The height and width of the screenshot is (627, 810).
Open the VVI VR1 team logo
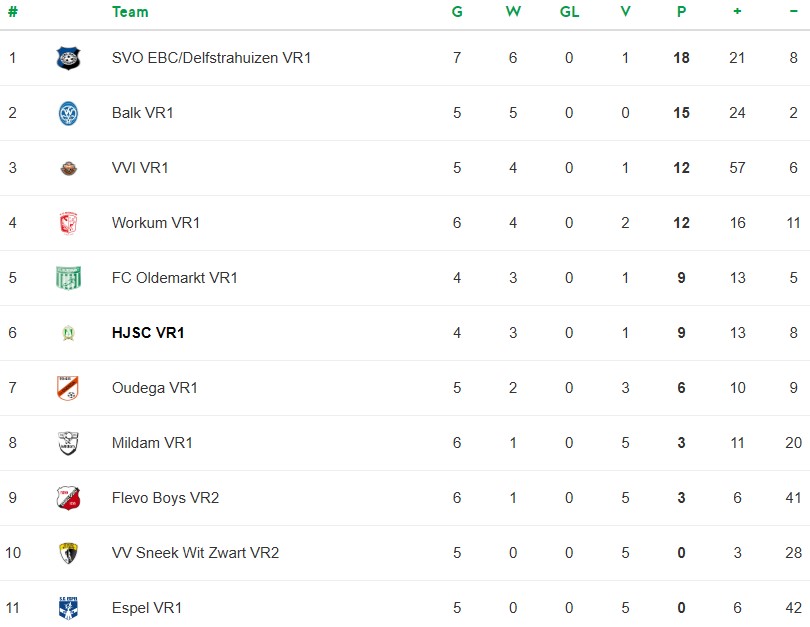(x=68, y=168)
